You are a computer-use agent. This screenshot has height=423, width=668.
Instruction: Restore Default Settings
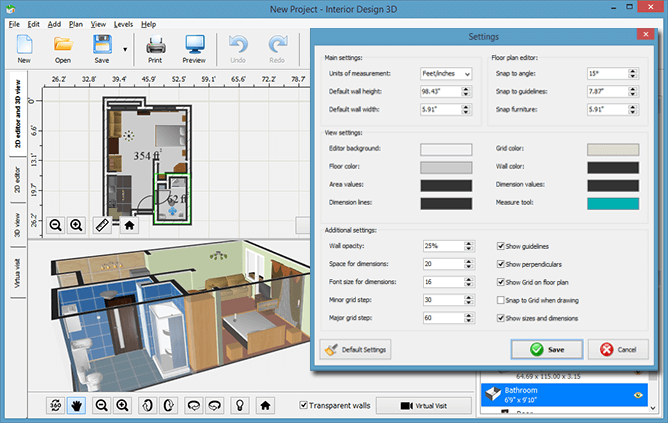point(355,349)
